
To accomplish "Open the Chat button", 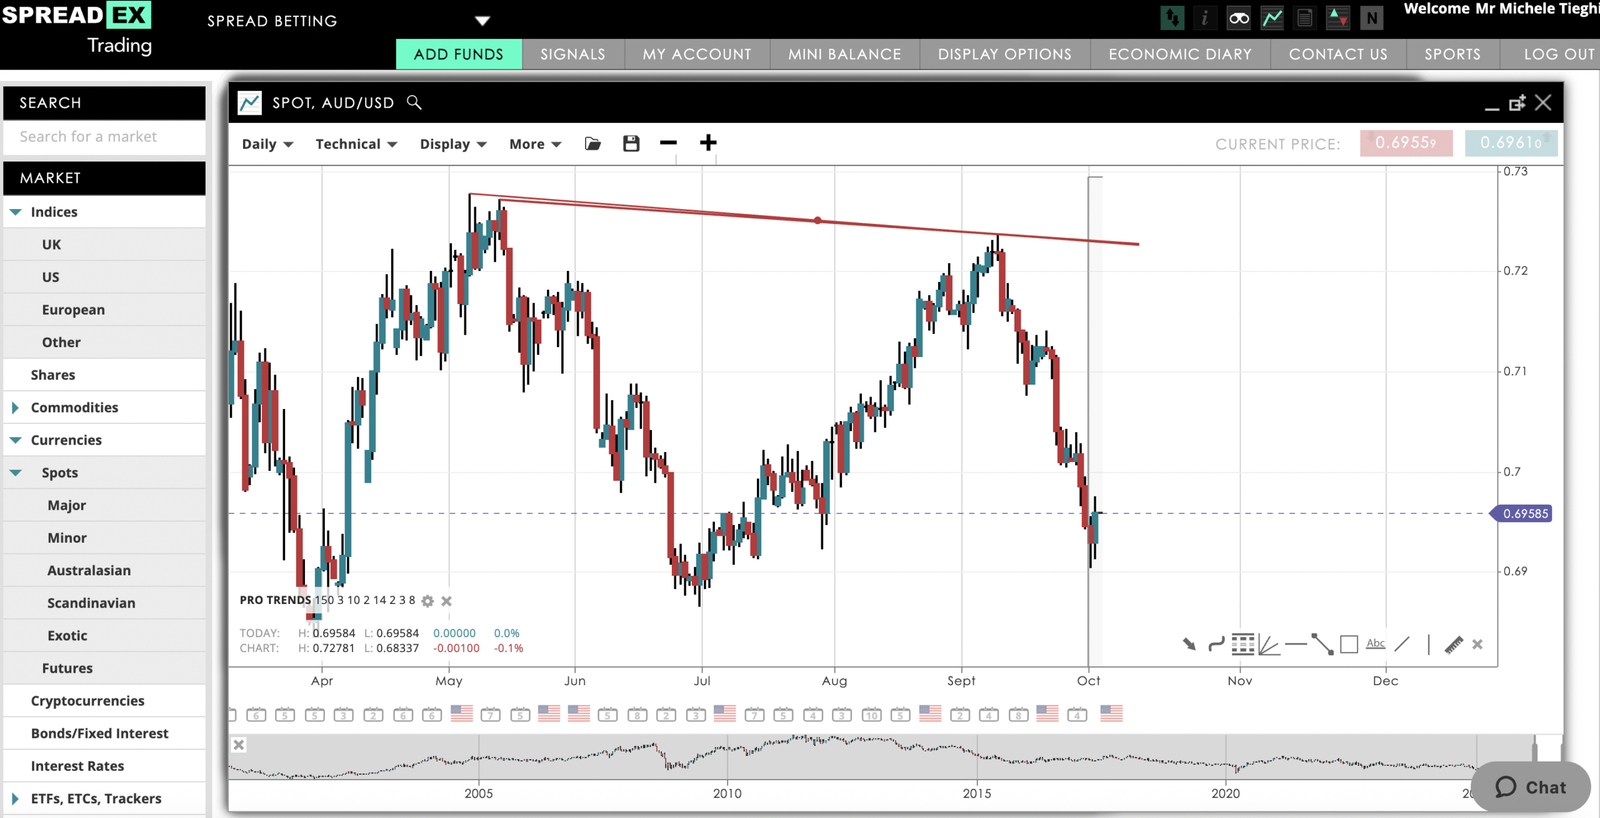I will pos(1531,787).
